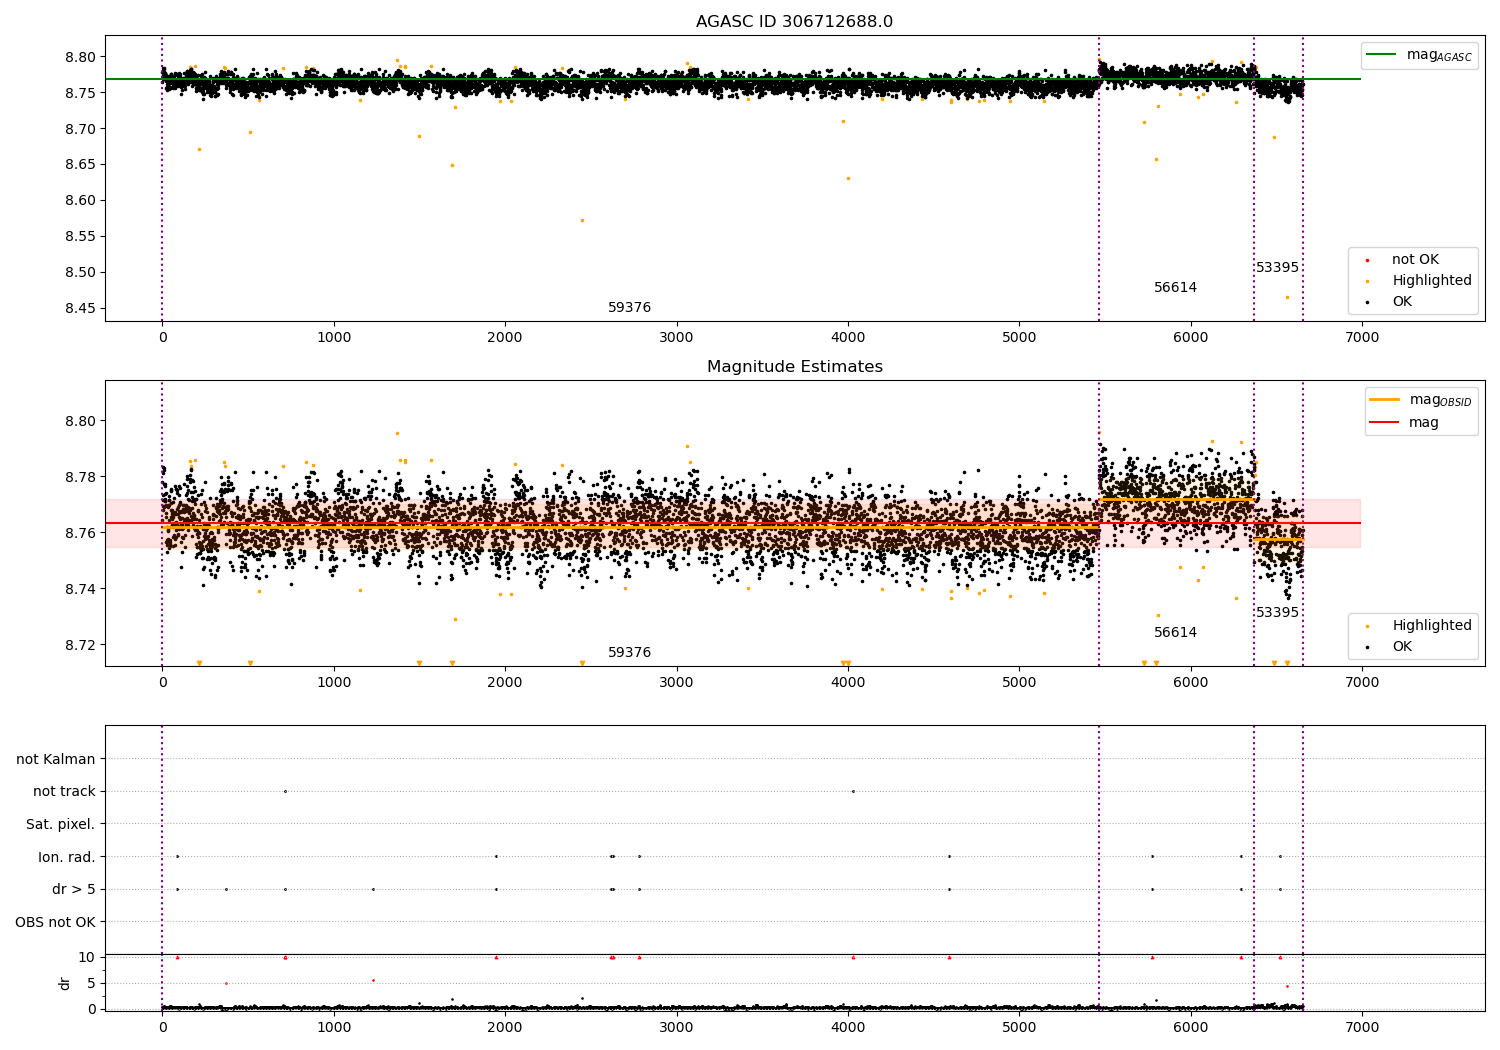Click the 59376 label in Magnitude Estimates plot
The height and width of the screenshot is (1050, 1500).
point(629,653)
